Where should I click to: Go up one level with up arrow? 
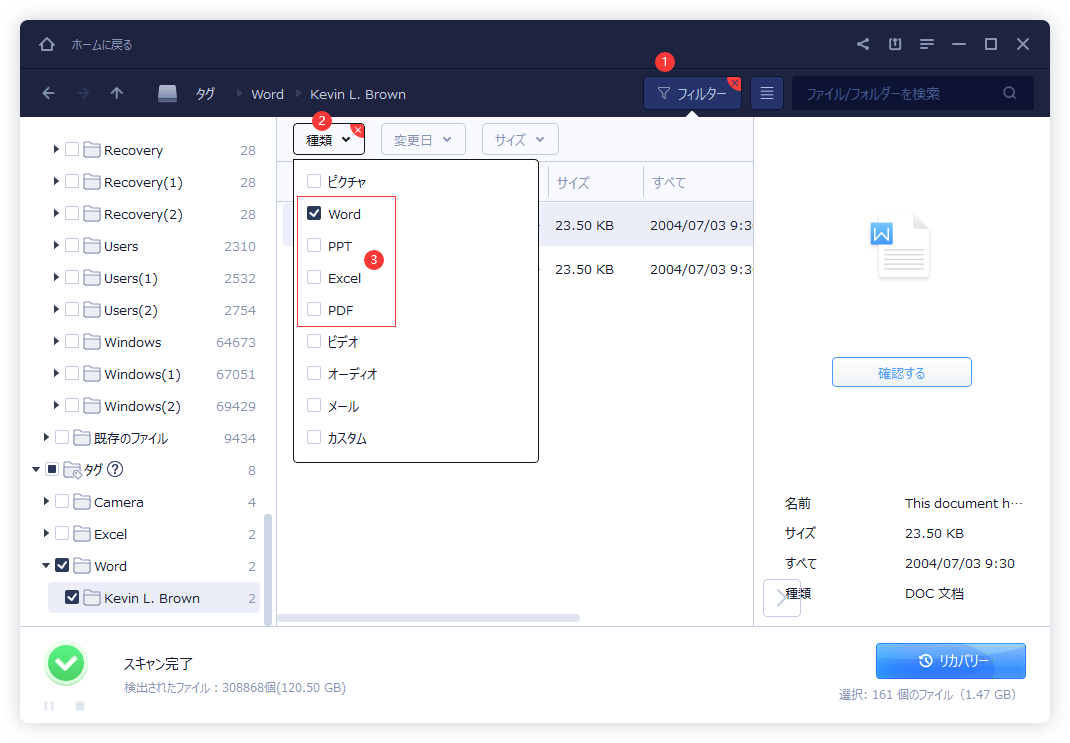click(117, 93)
